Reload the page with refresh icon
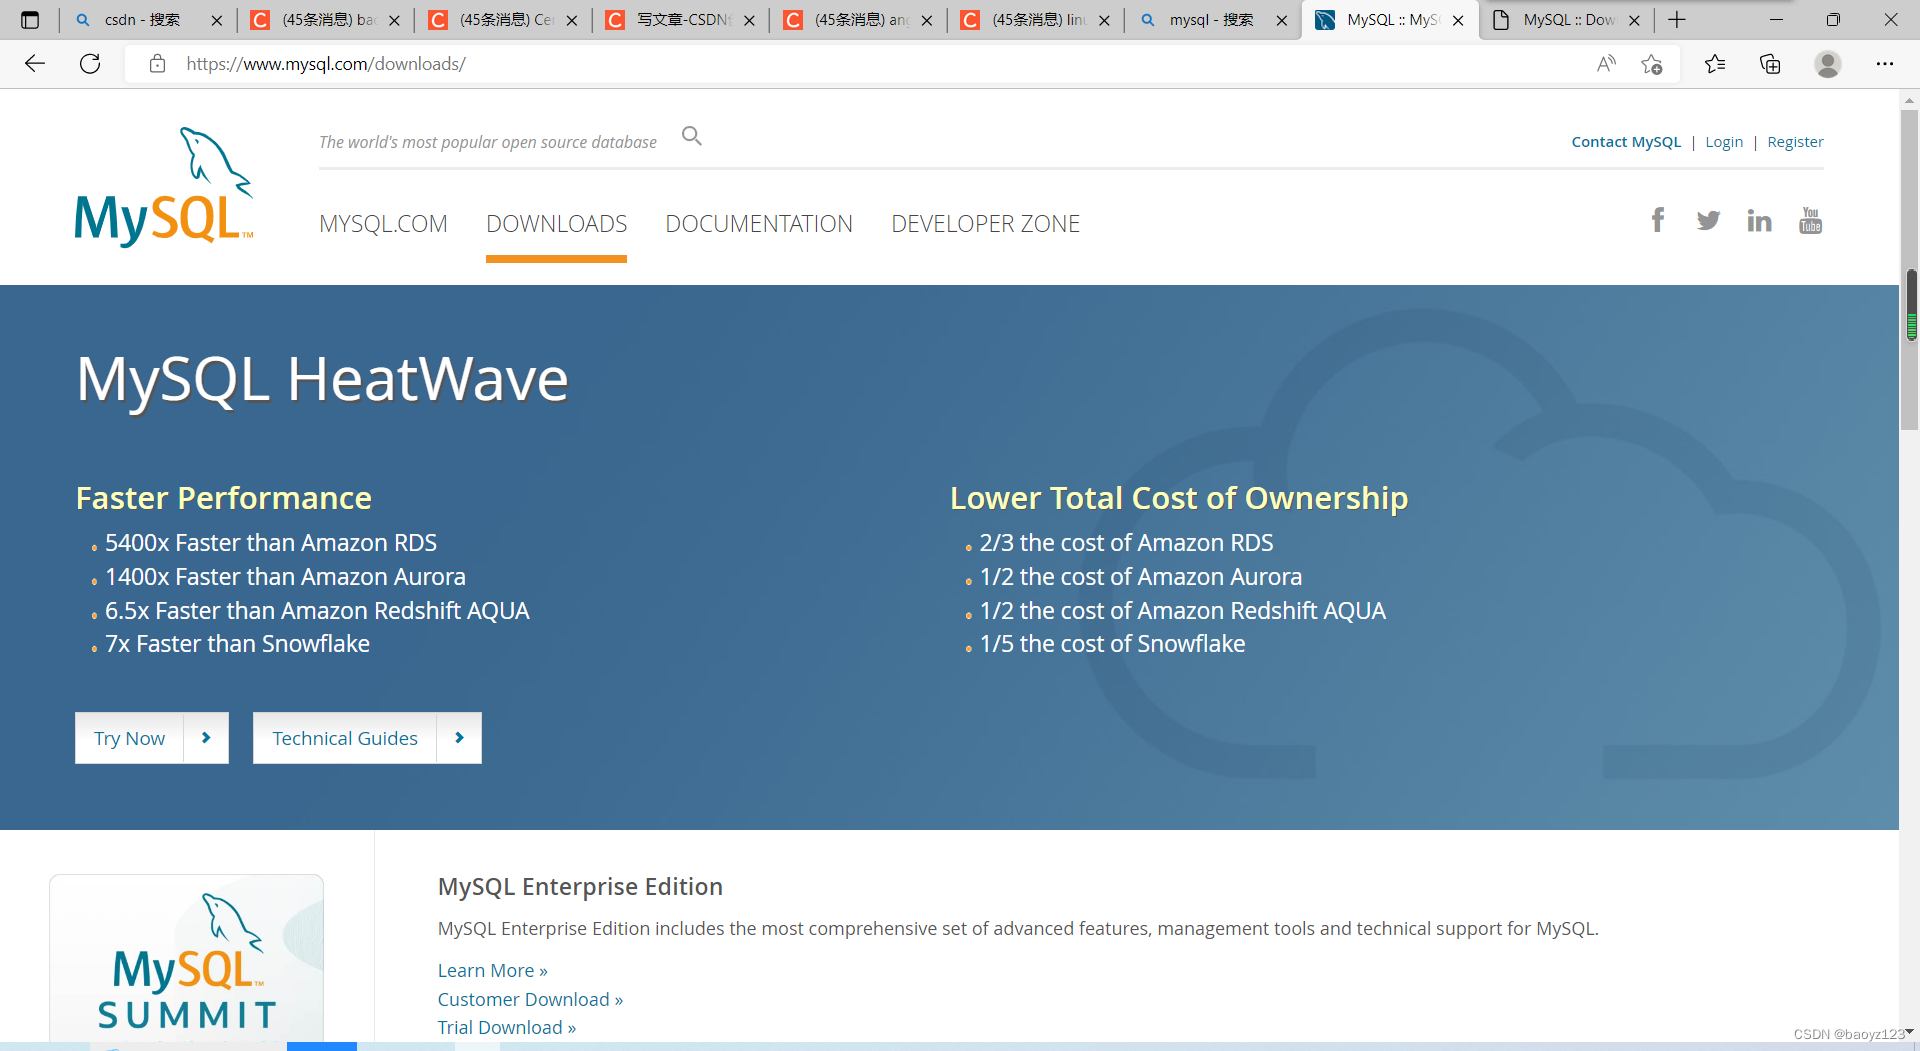Screen dimensions: 1920x1051 click(x=90, y=64)
